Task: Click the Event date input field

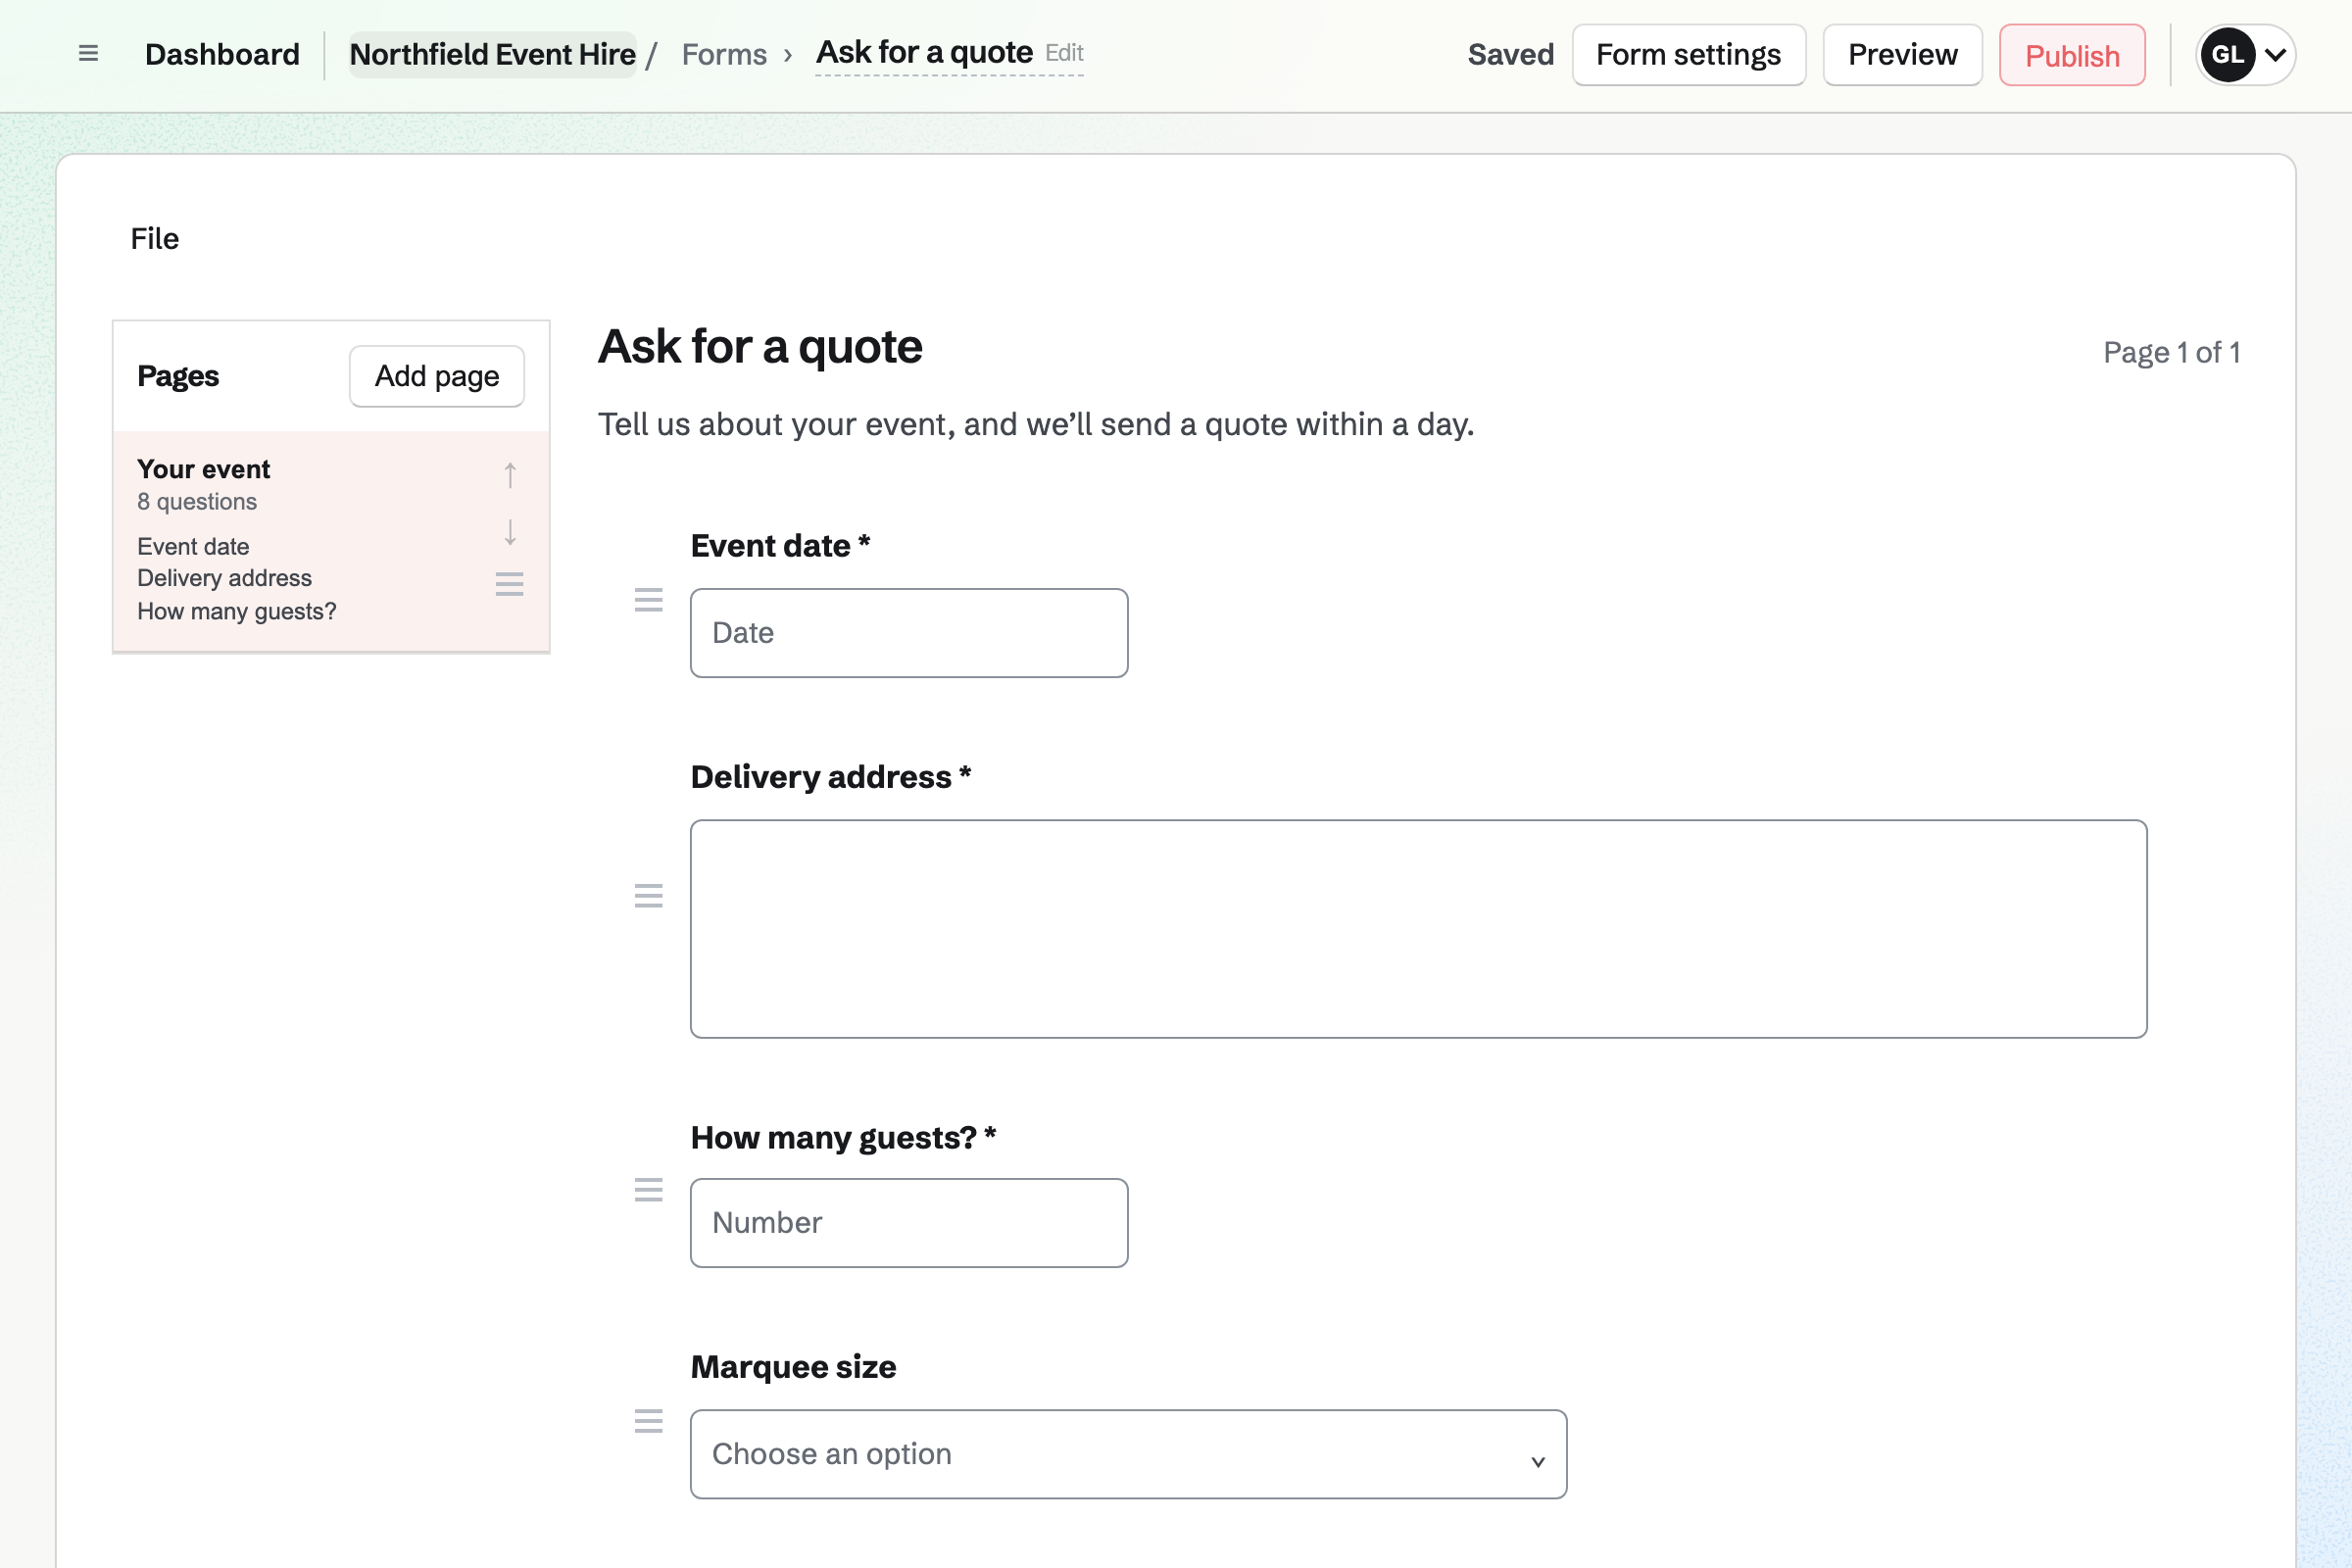Action: click(x=909, y=633)
